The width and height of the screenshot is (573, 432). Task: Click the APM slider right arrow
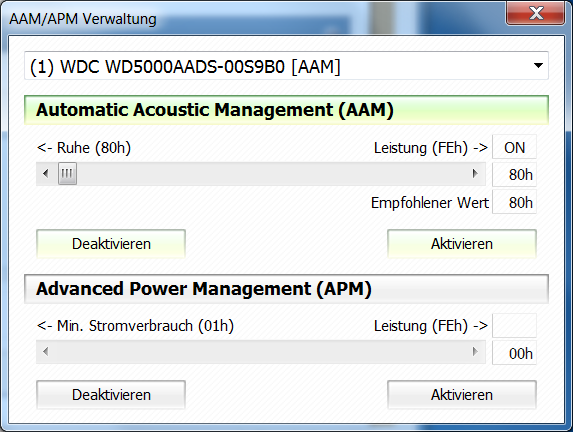click(475, 352)
